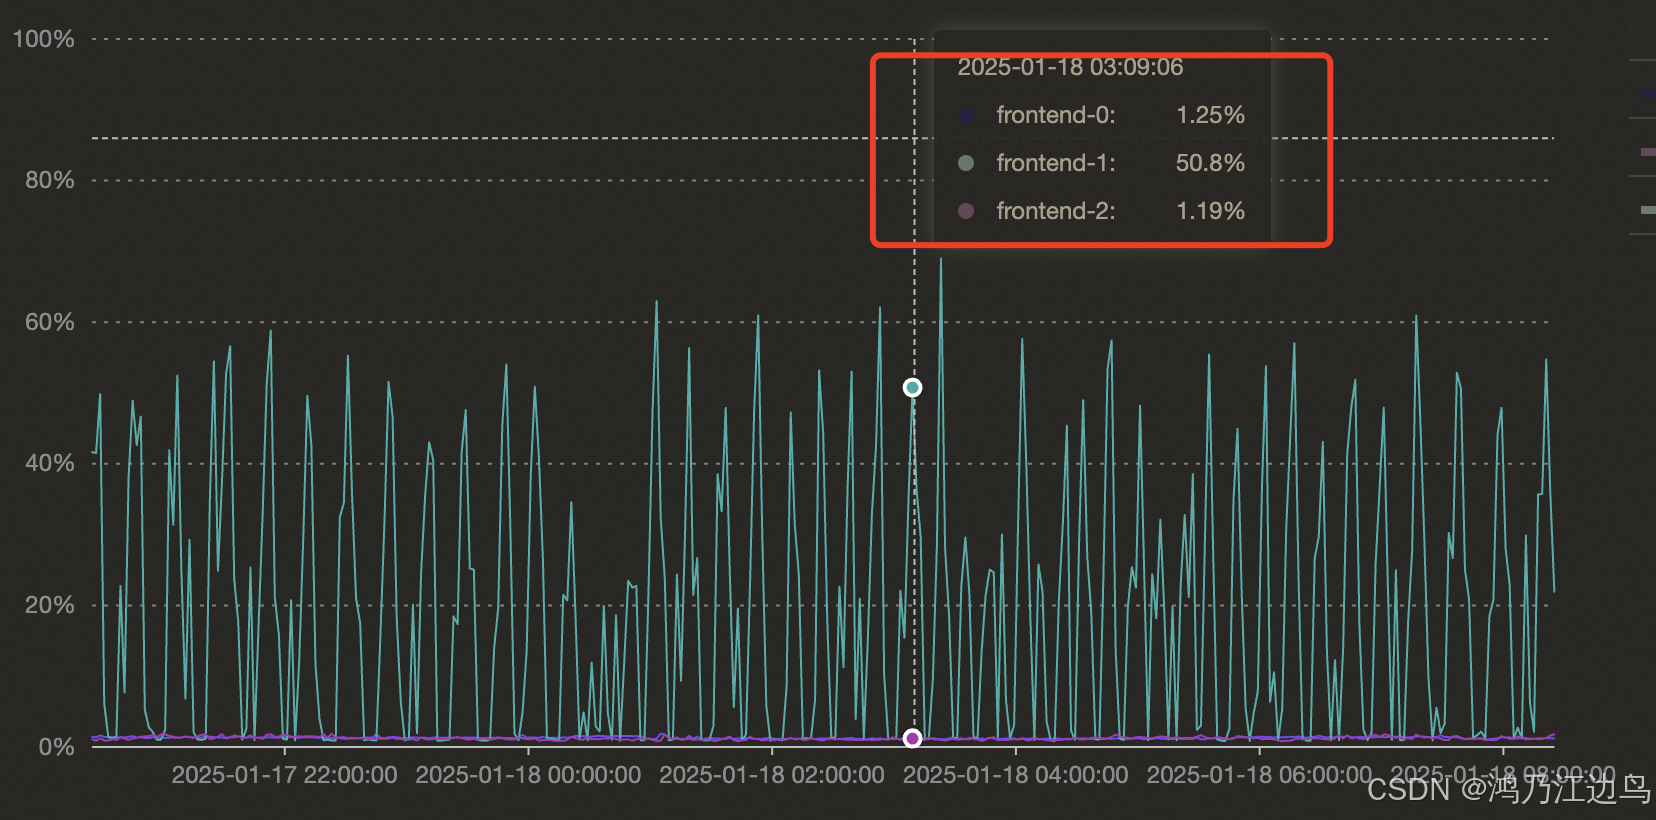Click the purple frontend-2 data point near 0%
1656x820 pixels.
pos(912,738)
